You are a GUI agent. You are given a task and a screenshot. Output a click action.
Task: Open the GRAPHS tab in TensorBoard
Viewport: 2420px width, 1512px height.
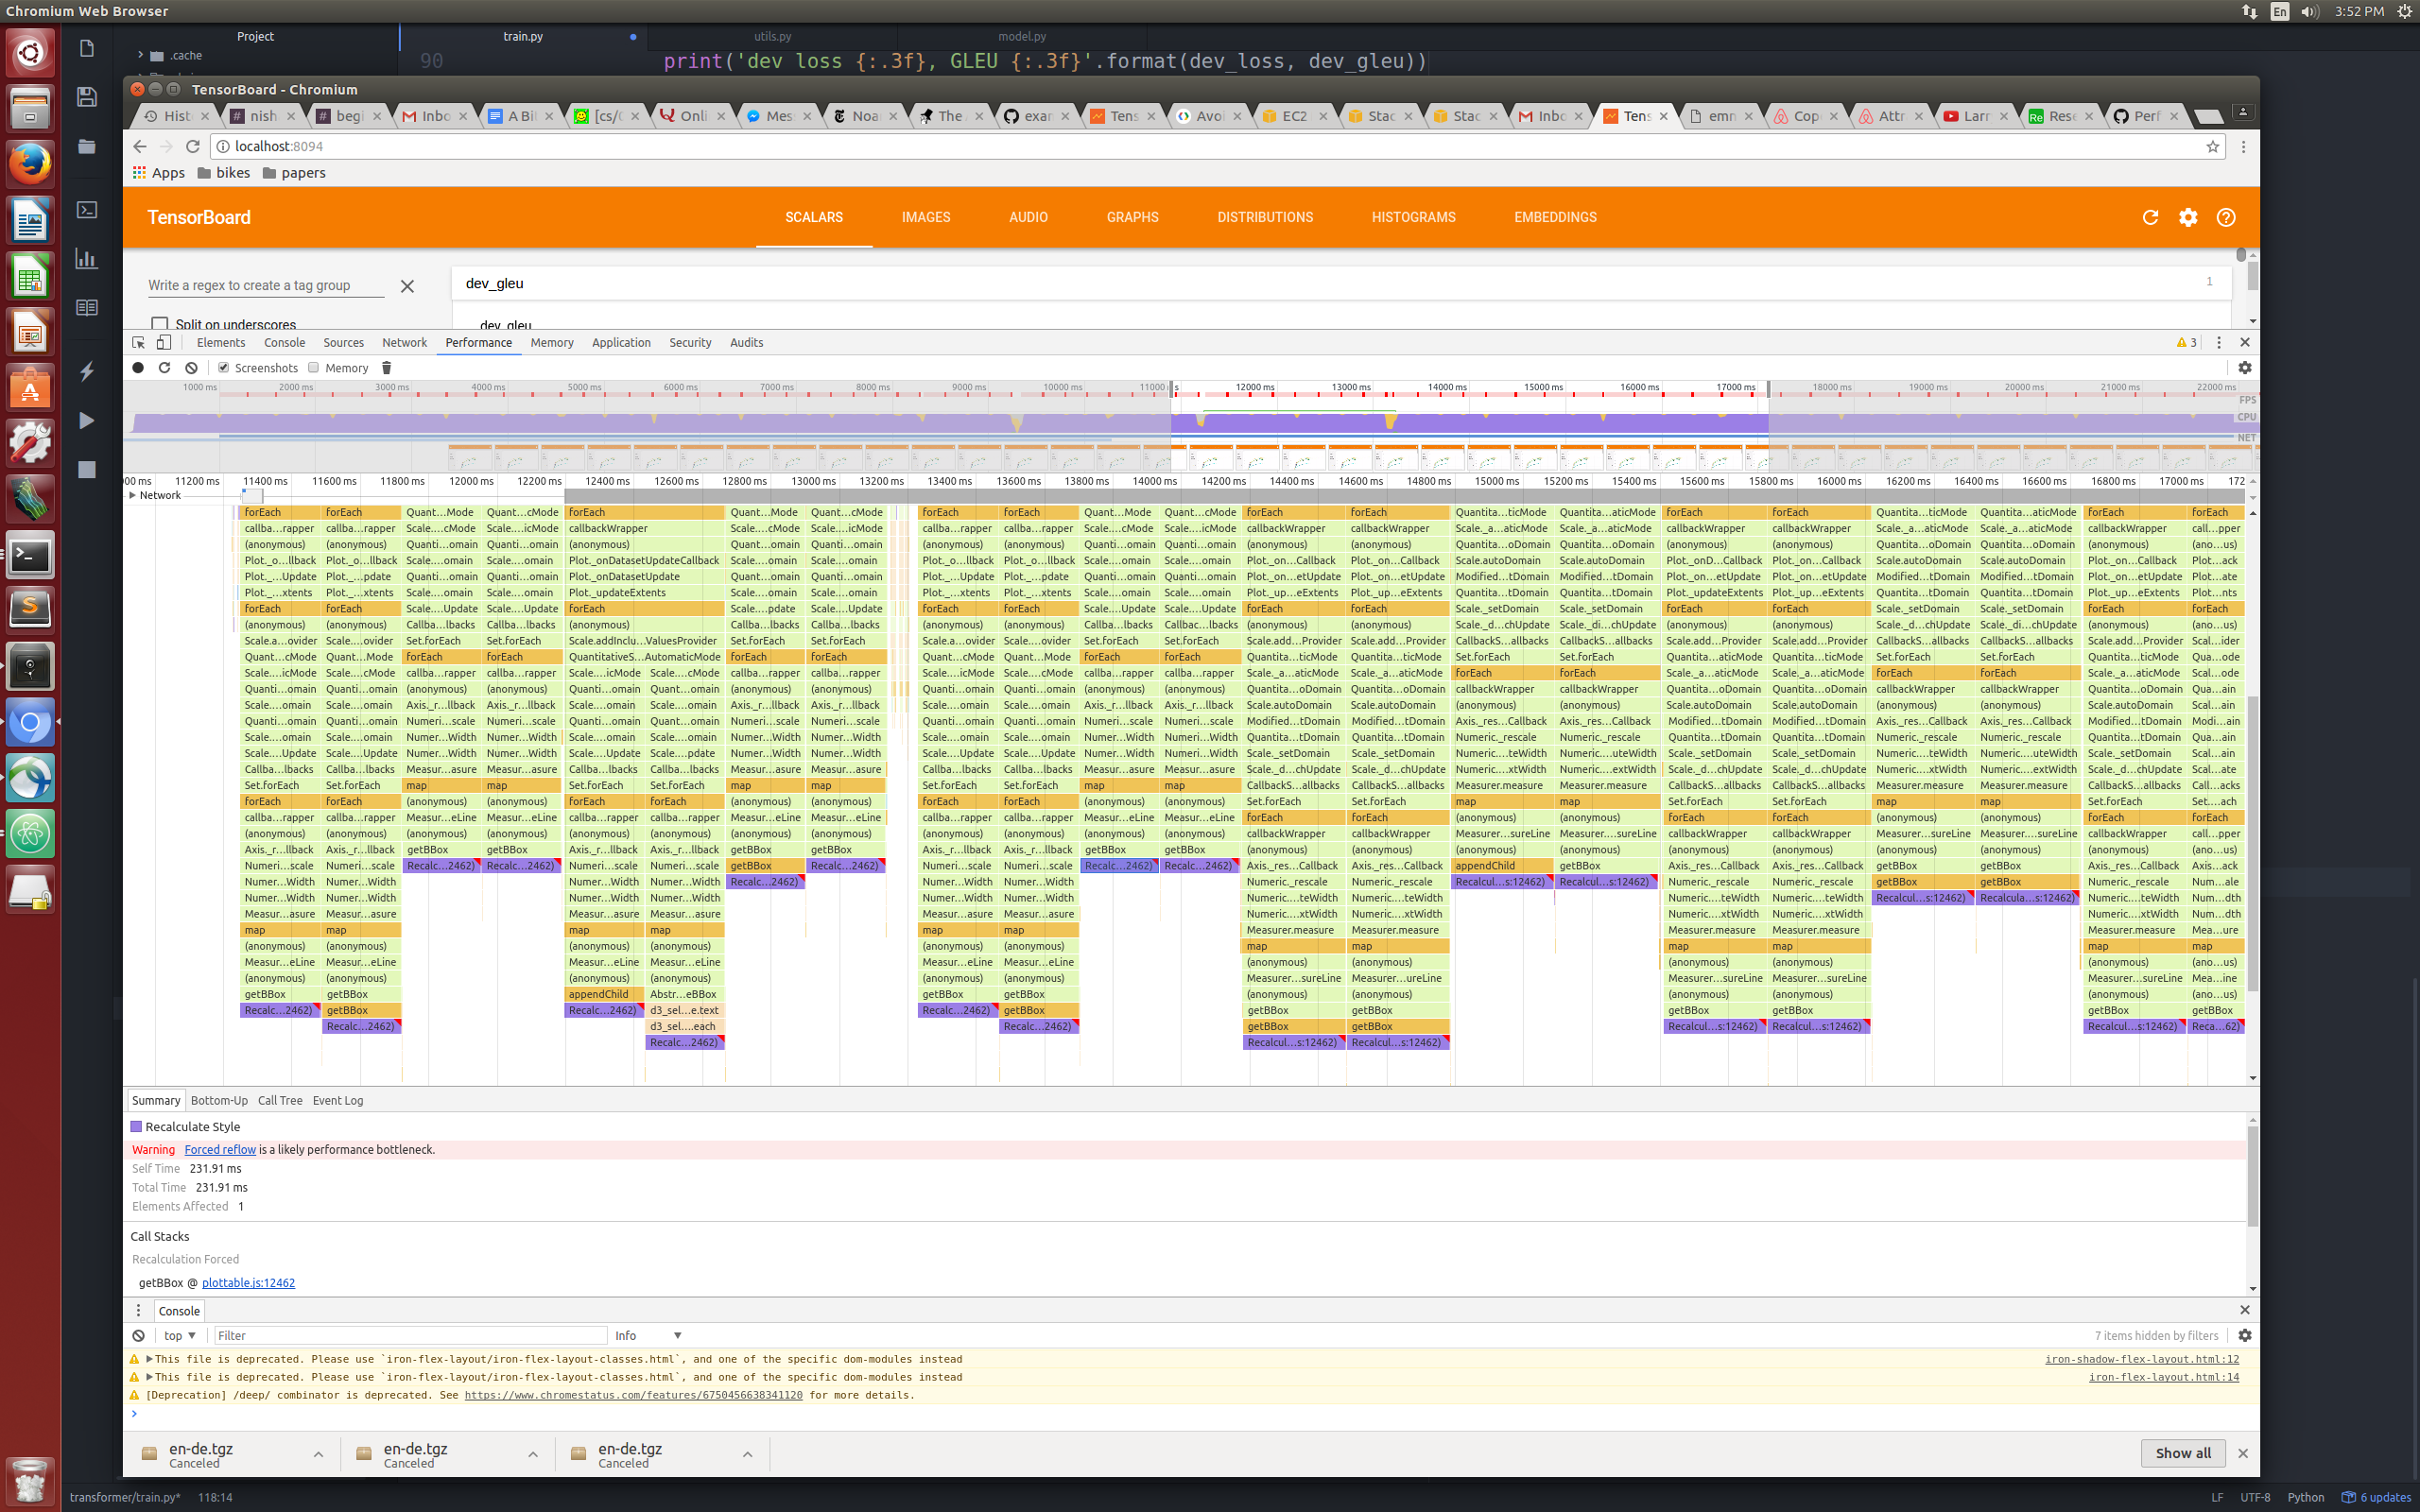[x=1132, y=217]
